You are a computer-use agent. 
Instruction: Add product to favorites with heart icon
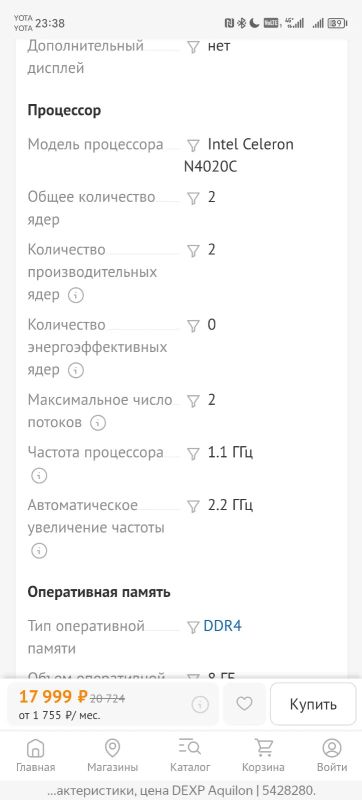tap(244, 704)
